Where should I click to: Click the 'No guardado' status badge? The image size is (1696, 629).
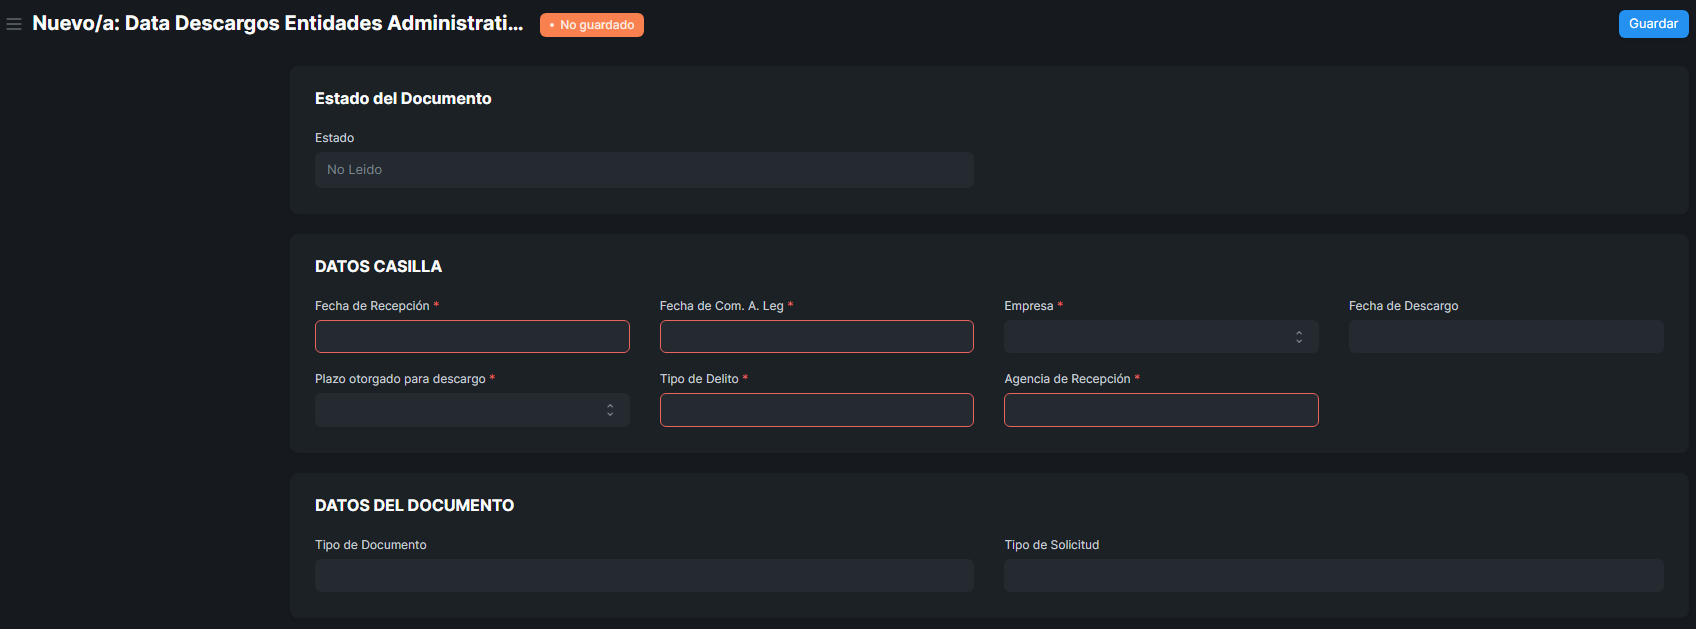[x=592, y=25]
